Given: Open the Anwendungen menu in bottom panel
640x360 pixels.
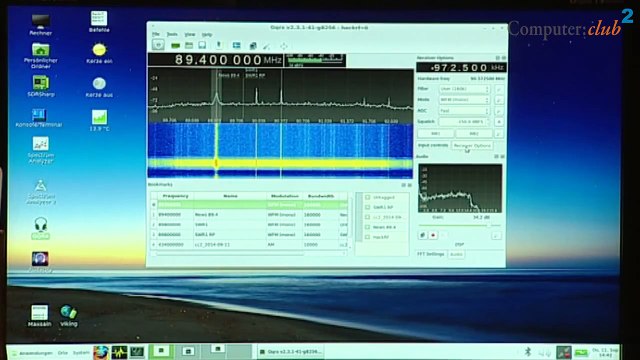Looking at the screenshot, I should (x=32, y=353).
